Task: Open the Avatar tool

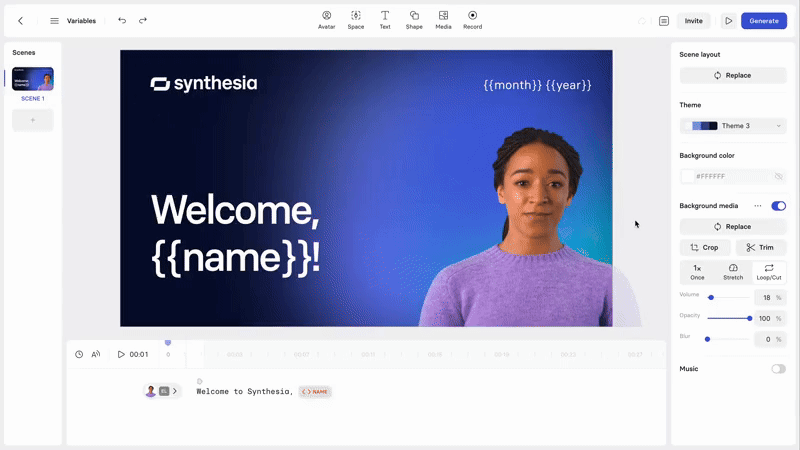Action: point(327,20)
